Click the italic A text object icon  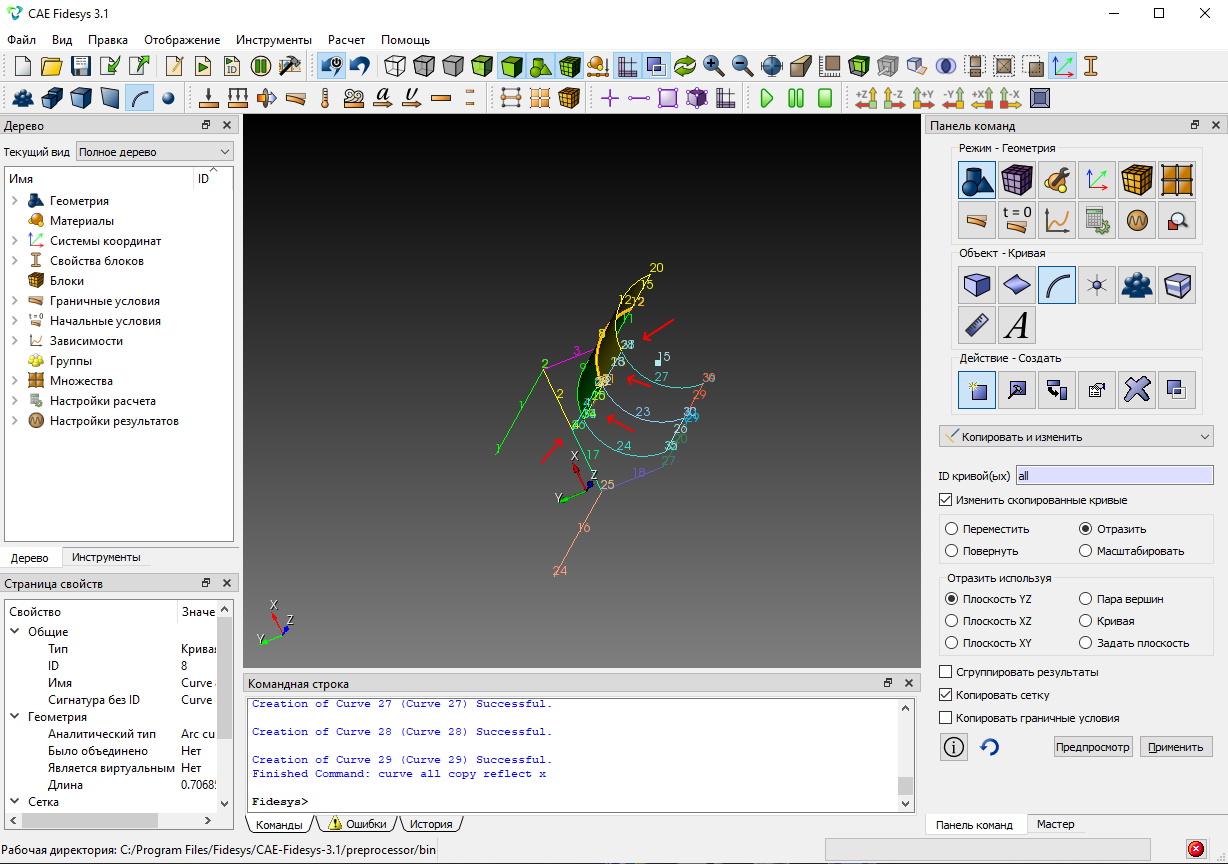tap(1017, 326)
